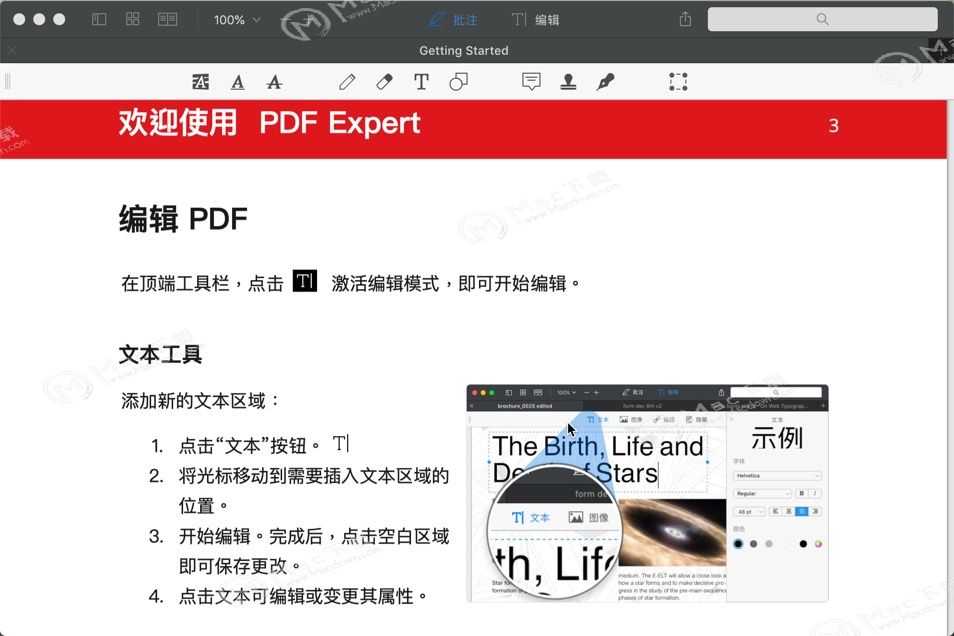
Task: Click the 文本工具 subheading
Action: pyautogui.click(x=160, y=354)
